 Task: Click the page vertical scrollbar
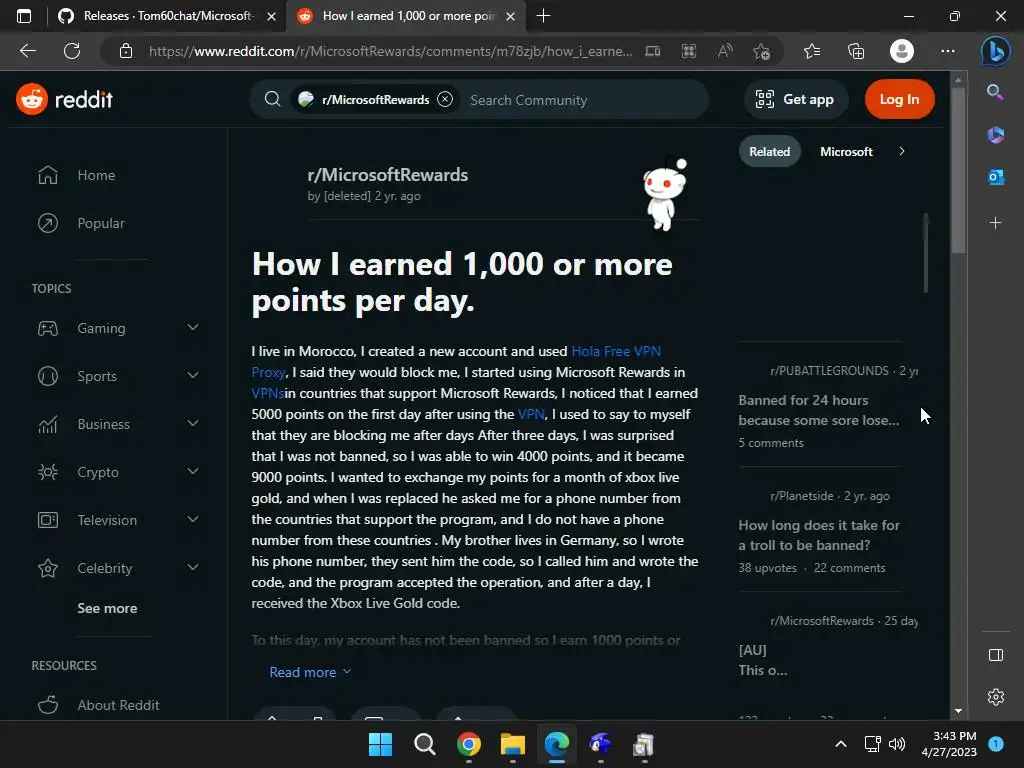958,170
